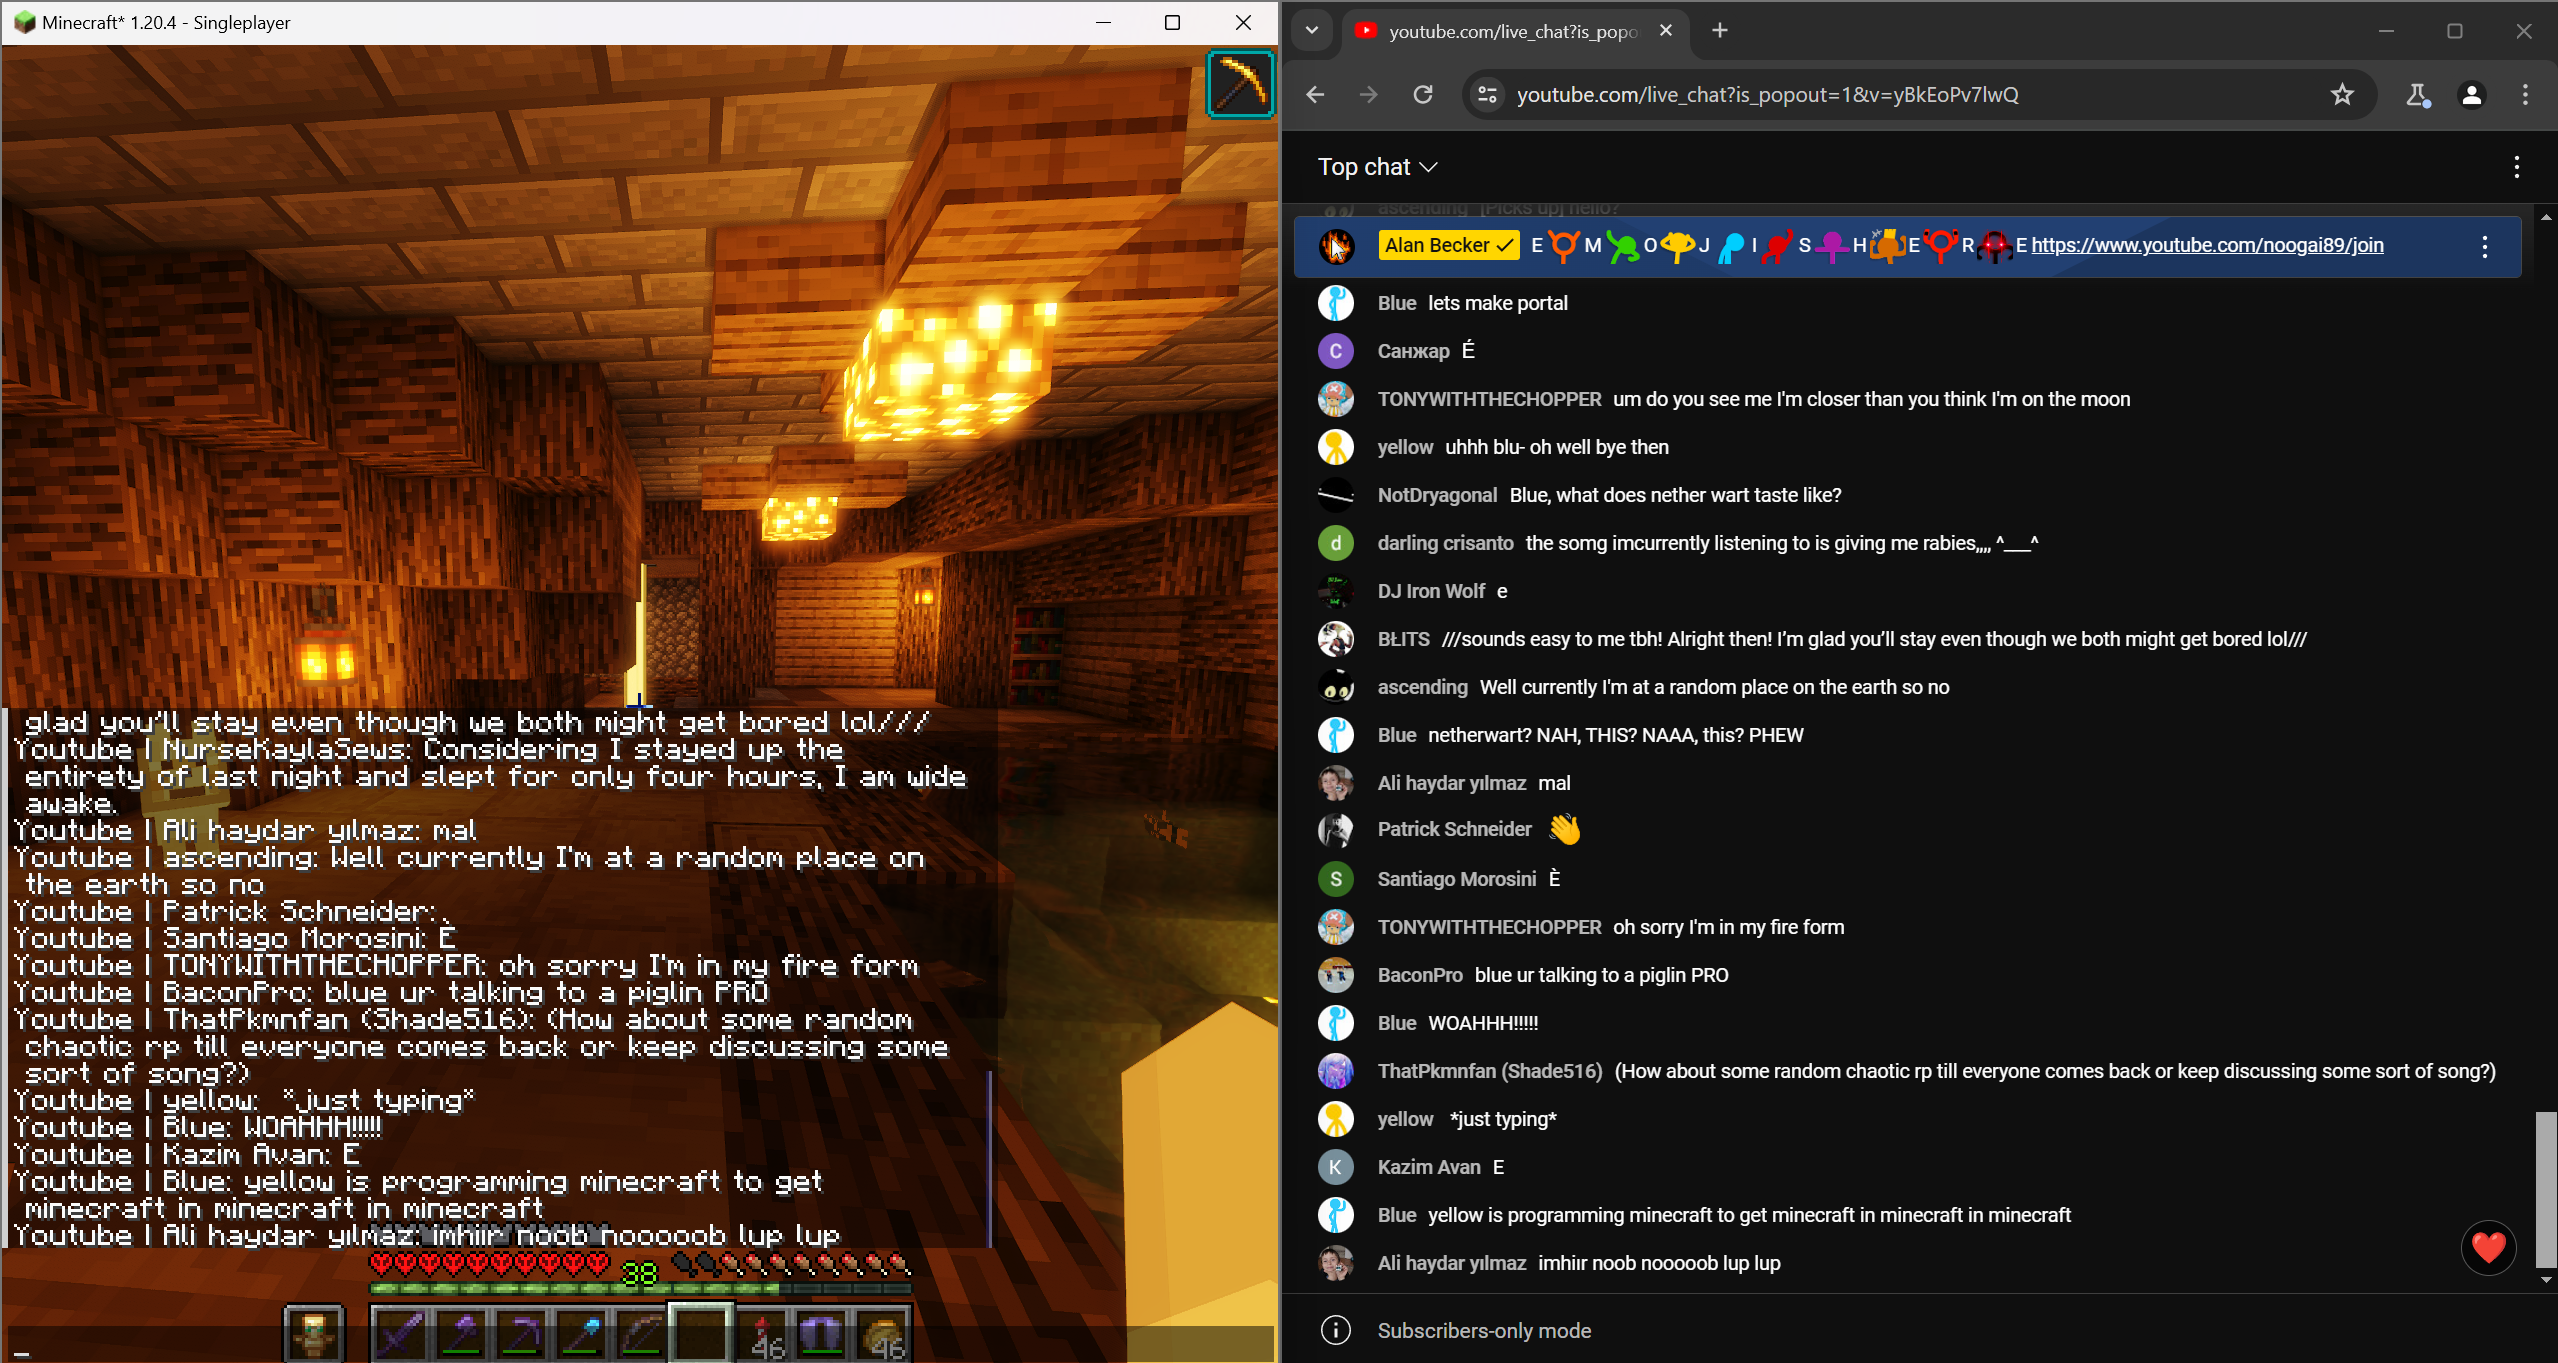Click the forward navigation arrow
The image size is (2558, 1363).
[x=1368, y=95]
